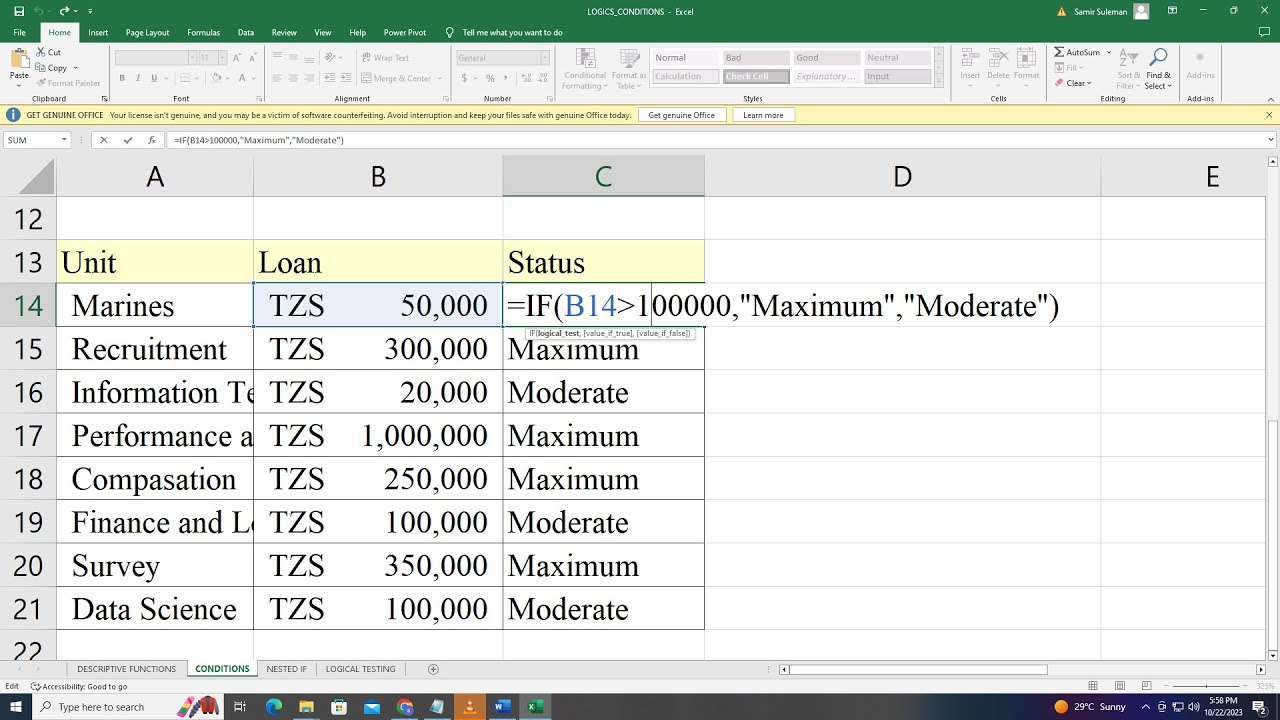Screen dimensions: 1280x720
Task: Click the Windows Start button
Action: coord(17,707)
